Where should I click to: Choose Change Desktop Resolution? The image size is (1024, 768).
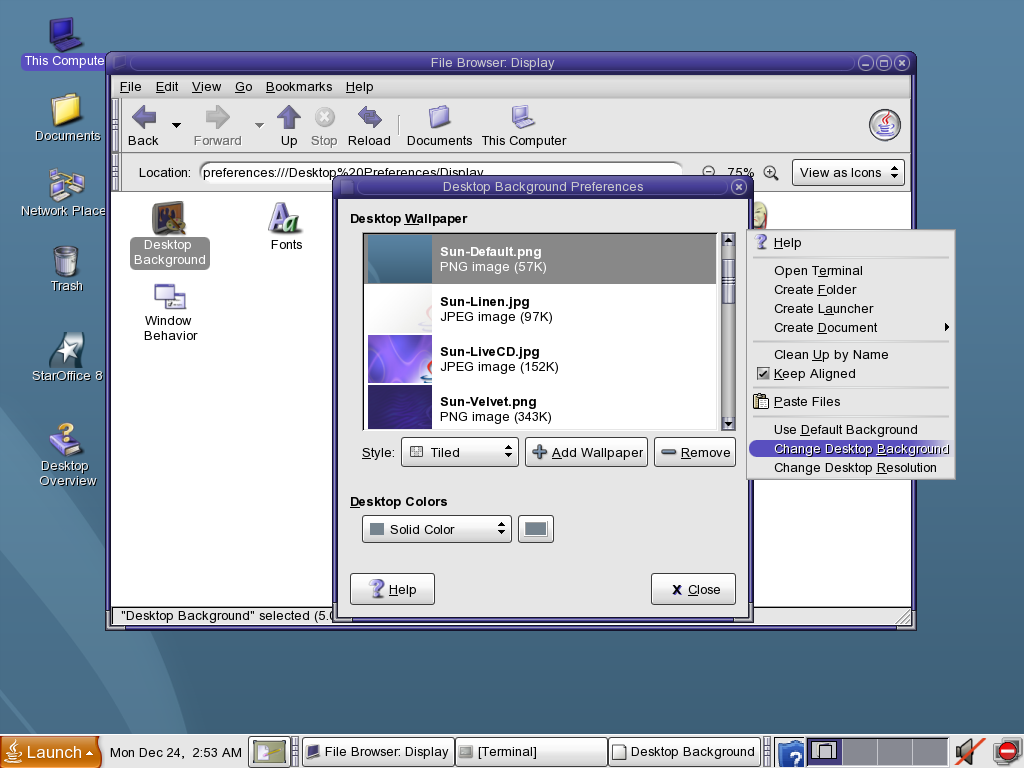coord(850,468)
